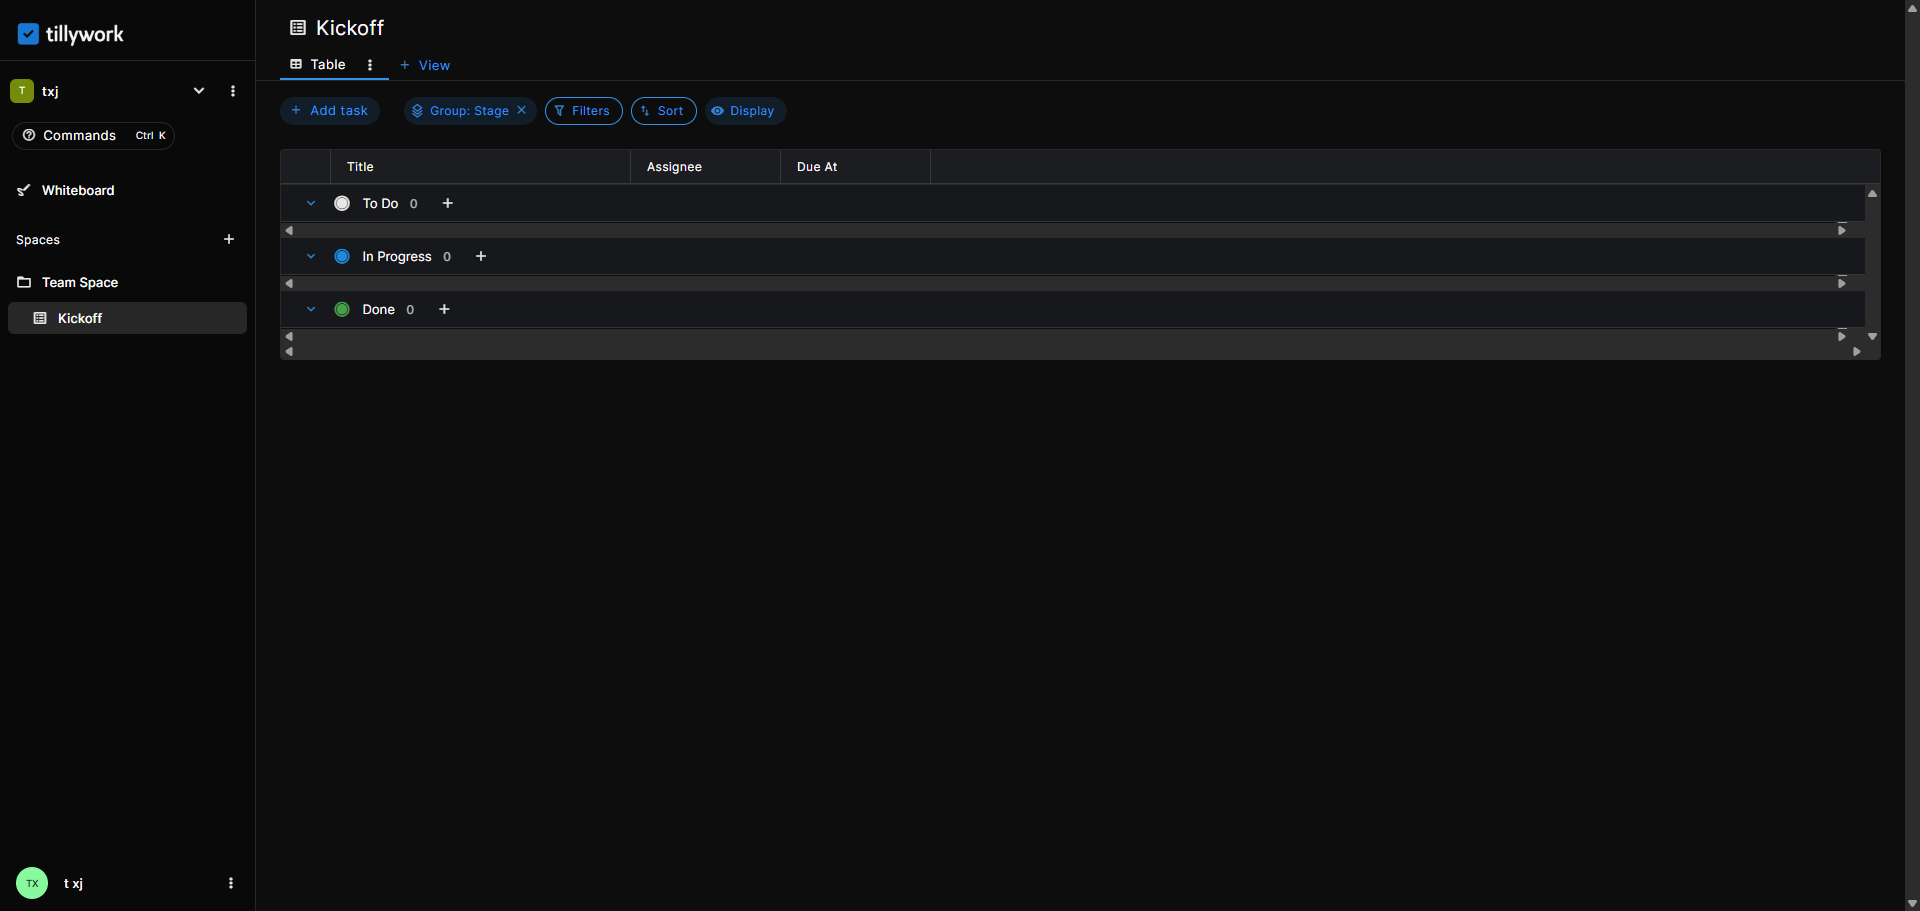Screen dimensions: 1920x911
Task: Open the Commands search box
Action: click(93, 135)
